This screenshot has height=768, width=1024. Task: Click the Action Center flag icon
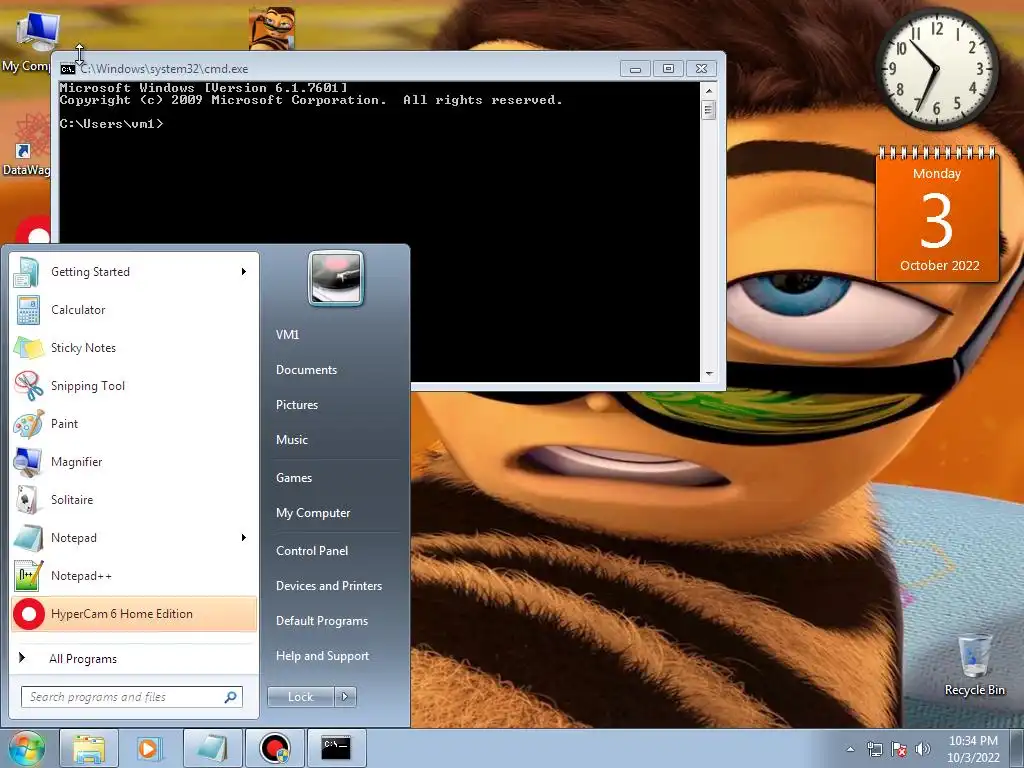coord(899,749)
